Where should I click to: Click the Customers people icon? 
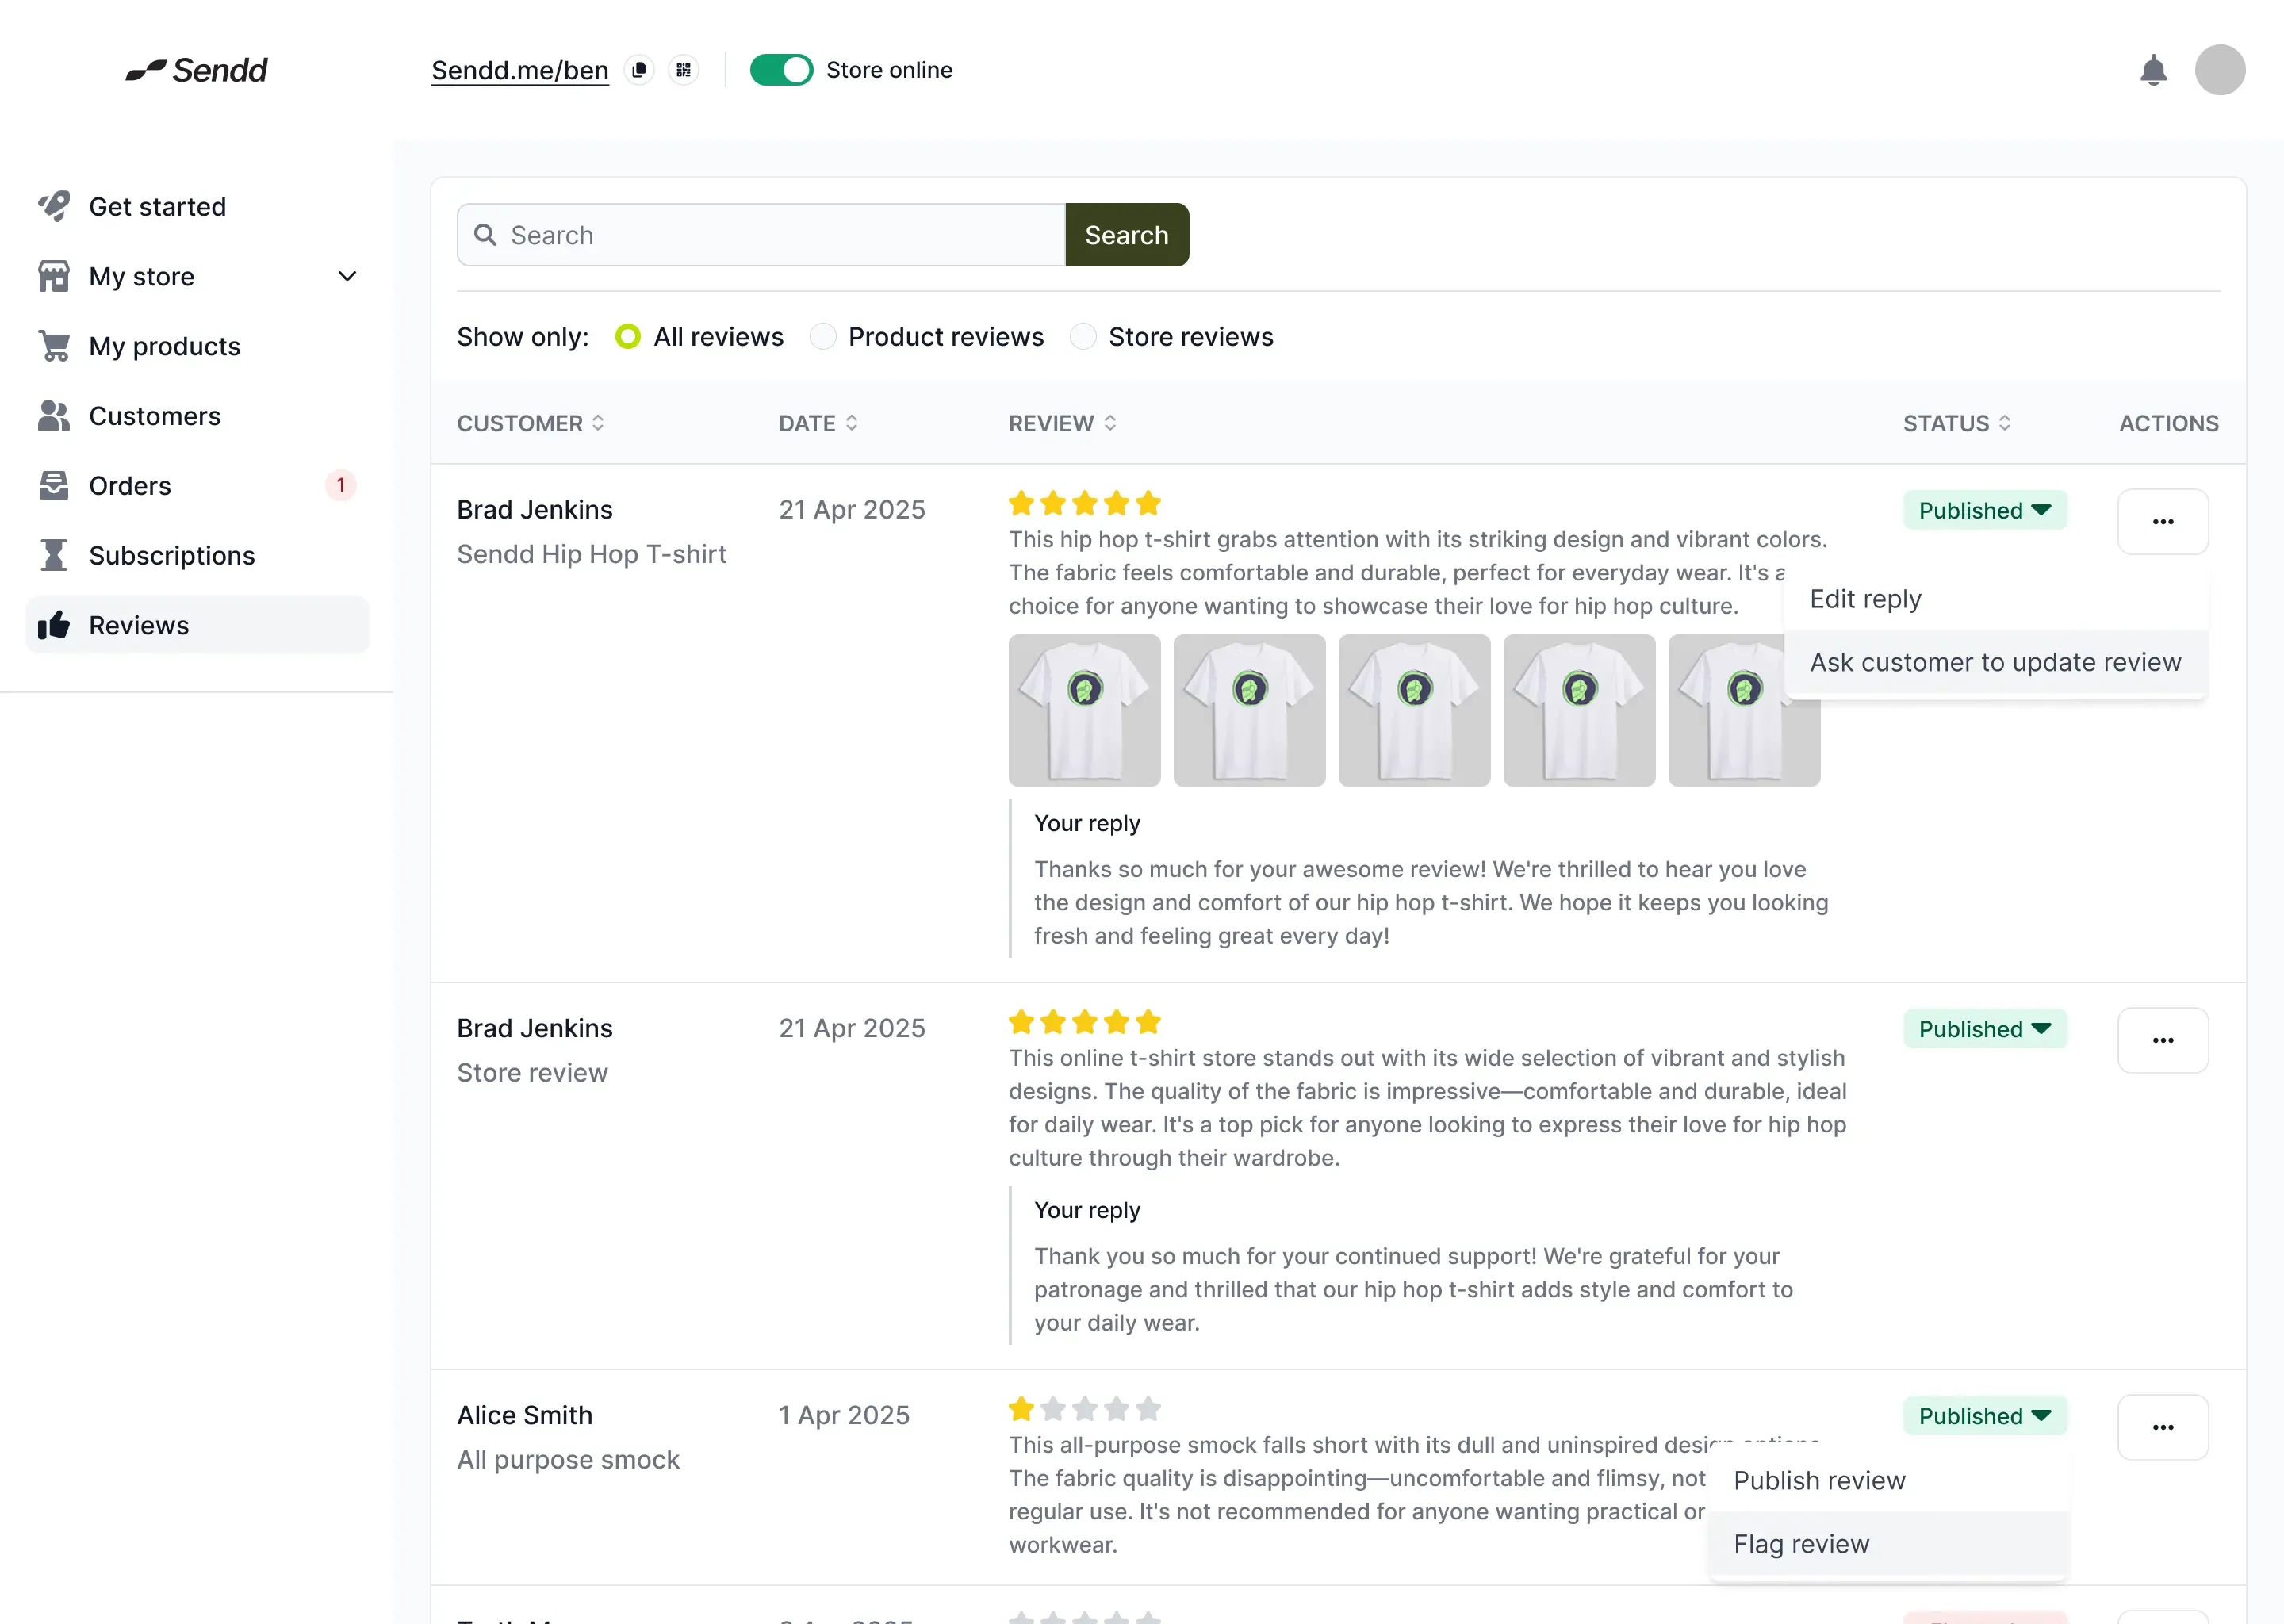tap(54, 416)
